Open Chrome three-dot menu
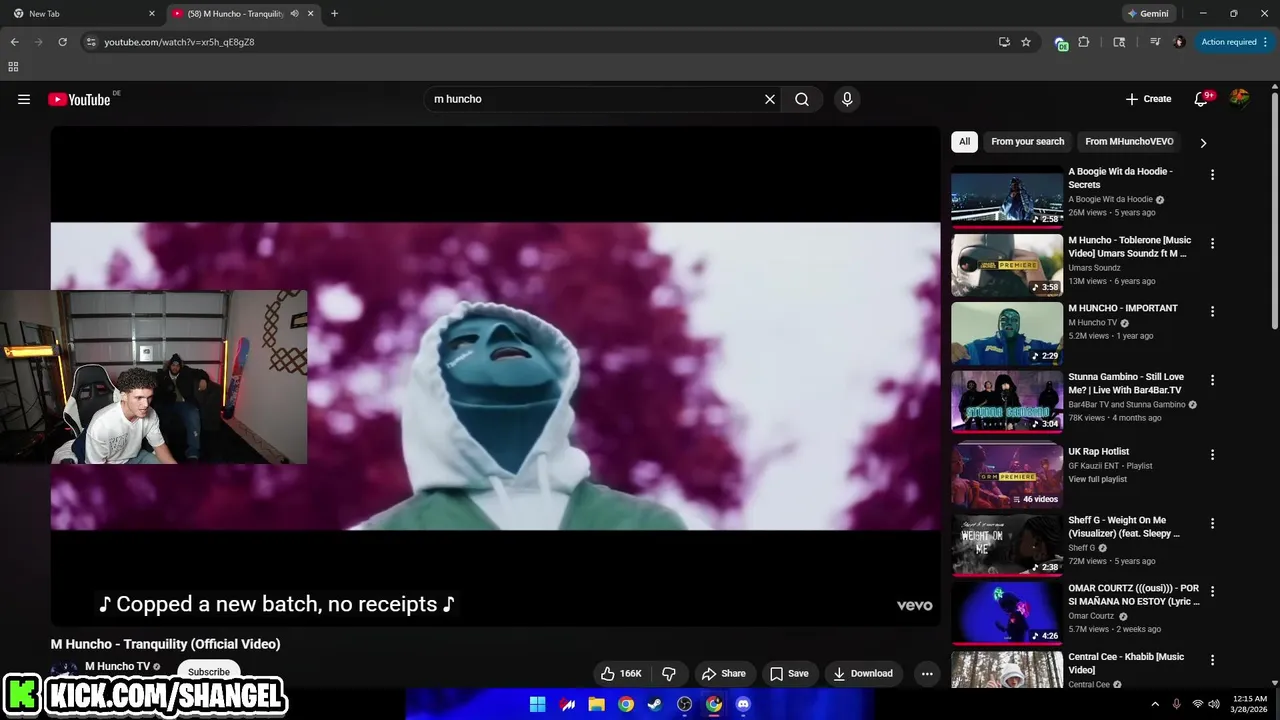Screen dimensions: 1280x720 coord(1266,42)
